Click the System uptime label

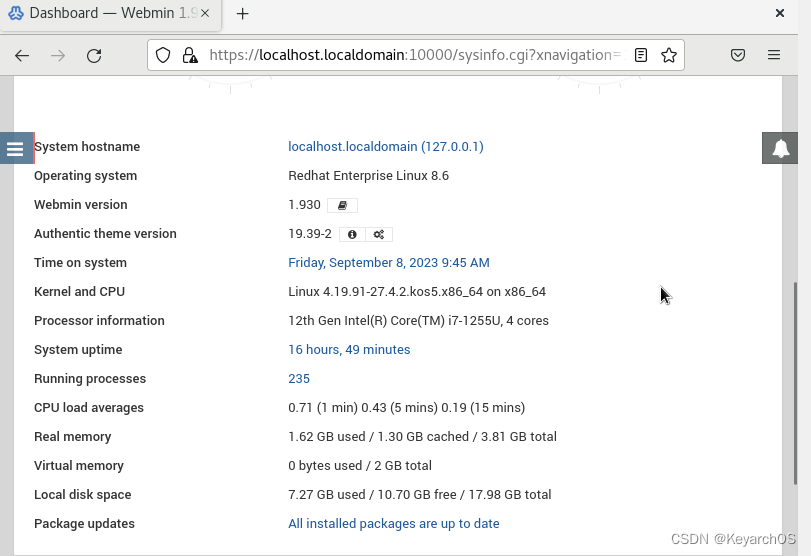tap(78, 350)
